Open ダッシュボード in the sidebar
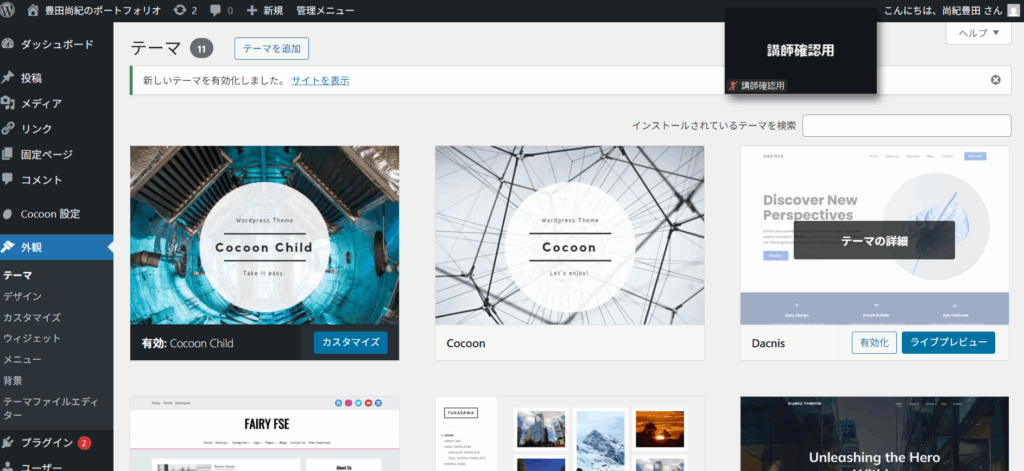This screenshot has width=1024, height=471. pos(56,45)
